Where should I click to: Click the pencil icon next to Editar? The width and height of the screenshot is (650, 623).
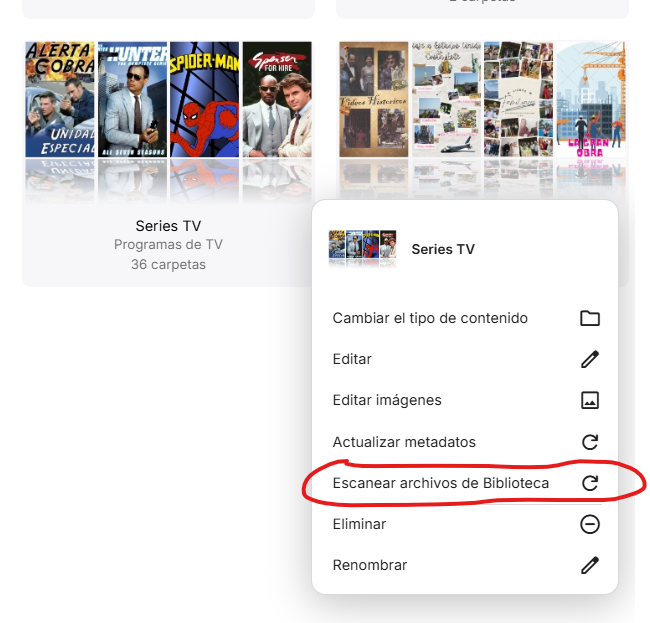pos(590,359)
